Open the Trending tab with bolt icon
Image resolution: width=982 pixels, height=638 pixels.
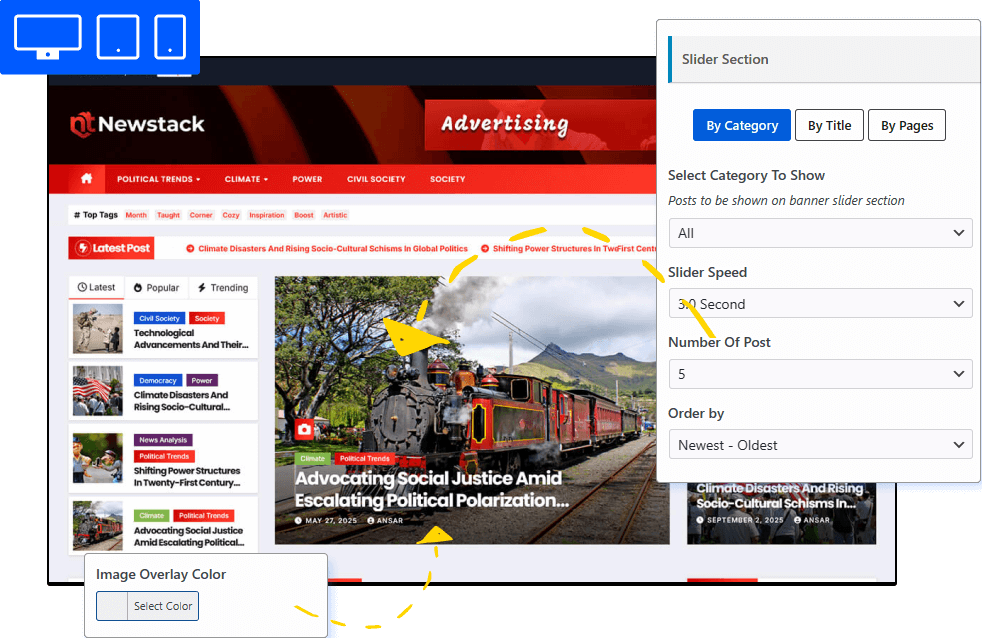click(x=224, y=287)
